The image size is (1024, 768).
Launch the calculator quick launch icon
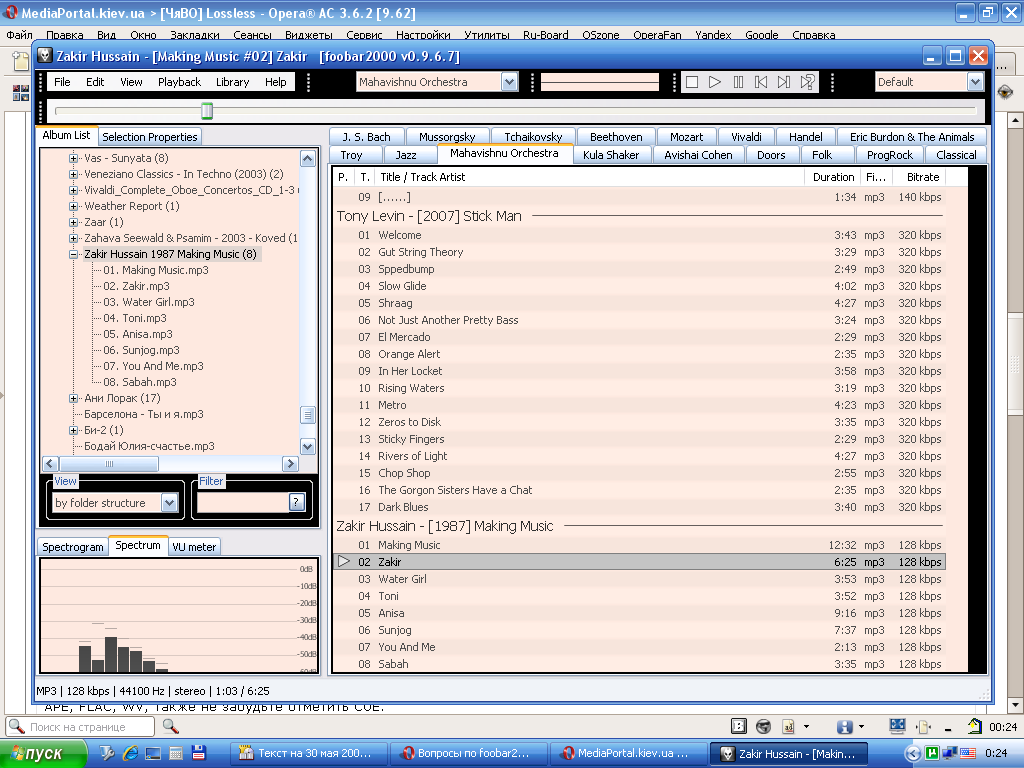click(176, 753)
